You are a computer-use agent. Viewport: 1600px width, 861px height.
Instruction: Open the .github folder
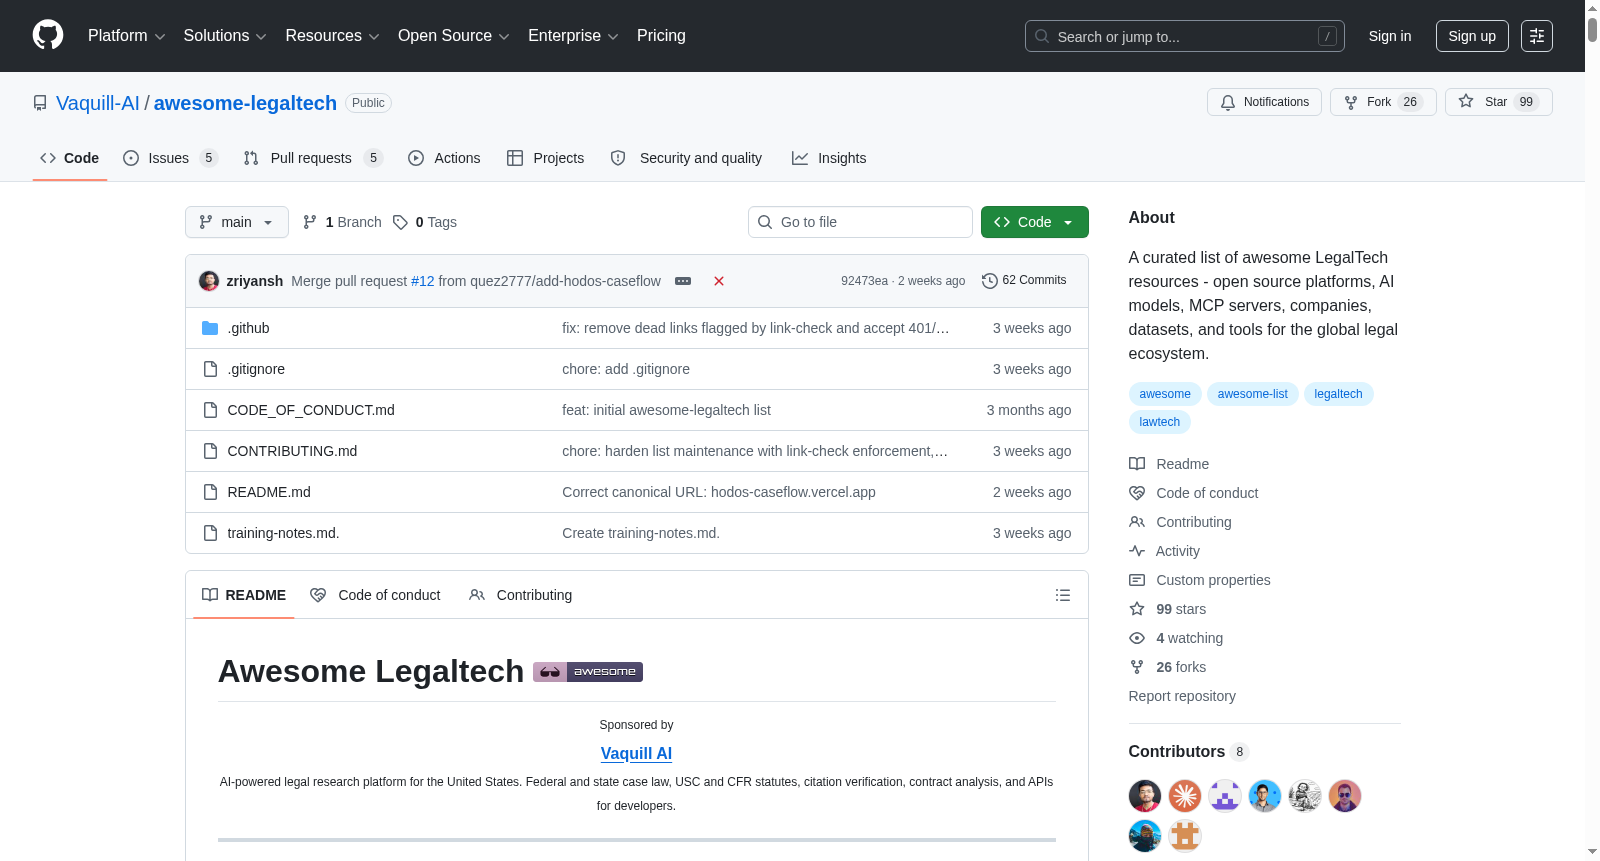(x=248, y=328)
